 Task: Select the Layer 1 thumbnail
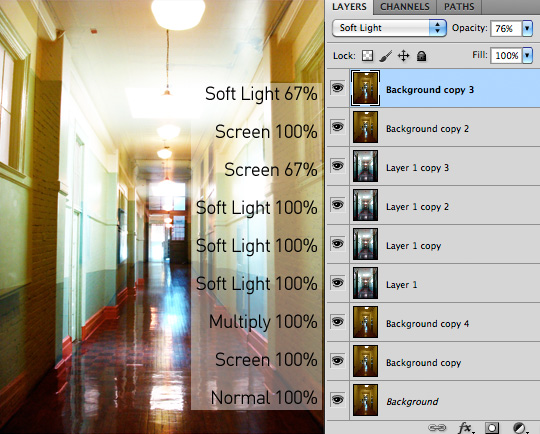point(365,282)
